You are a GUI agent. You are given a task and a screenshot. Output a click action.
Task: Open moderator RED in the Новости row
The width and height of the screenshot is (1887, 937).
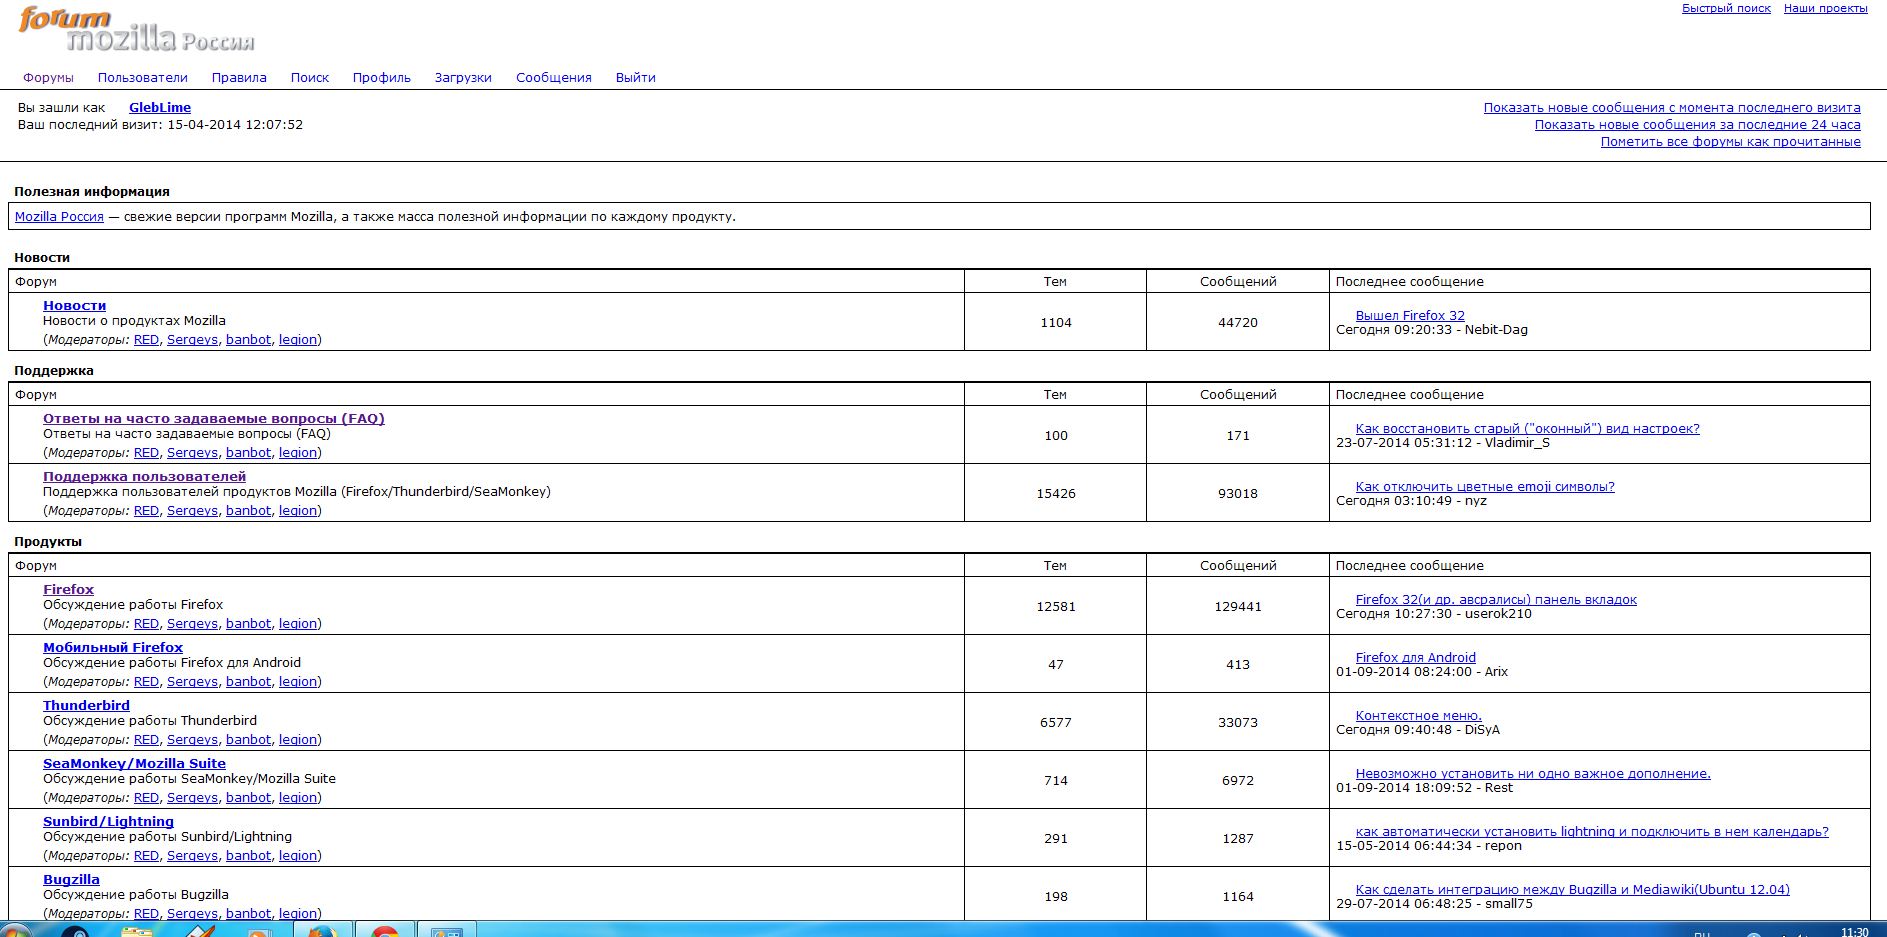pos(146,339)
